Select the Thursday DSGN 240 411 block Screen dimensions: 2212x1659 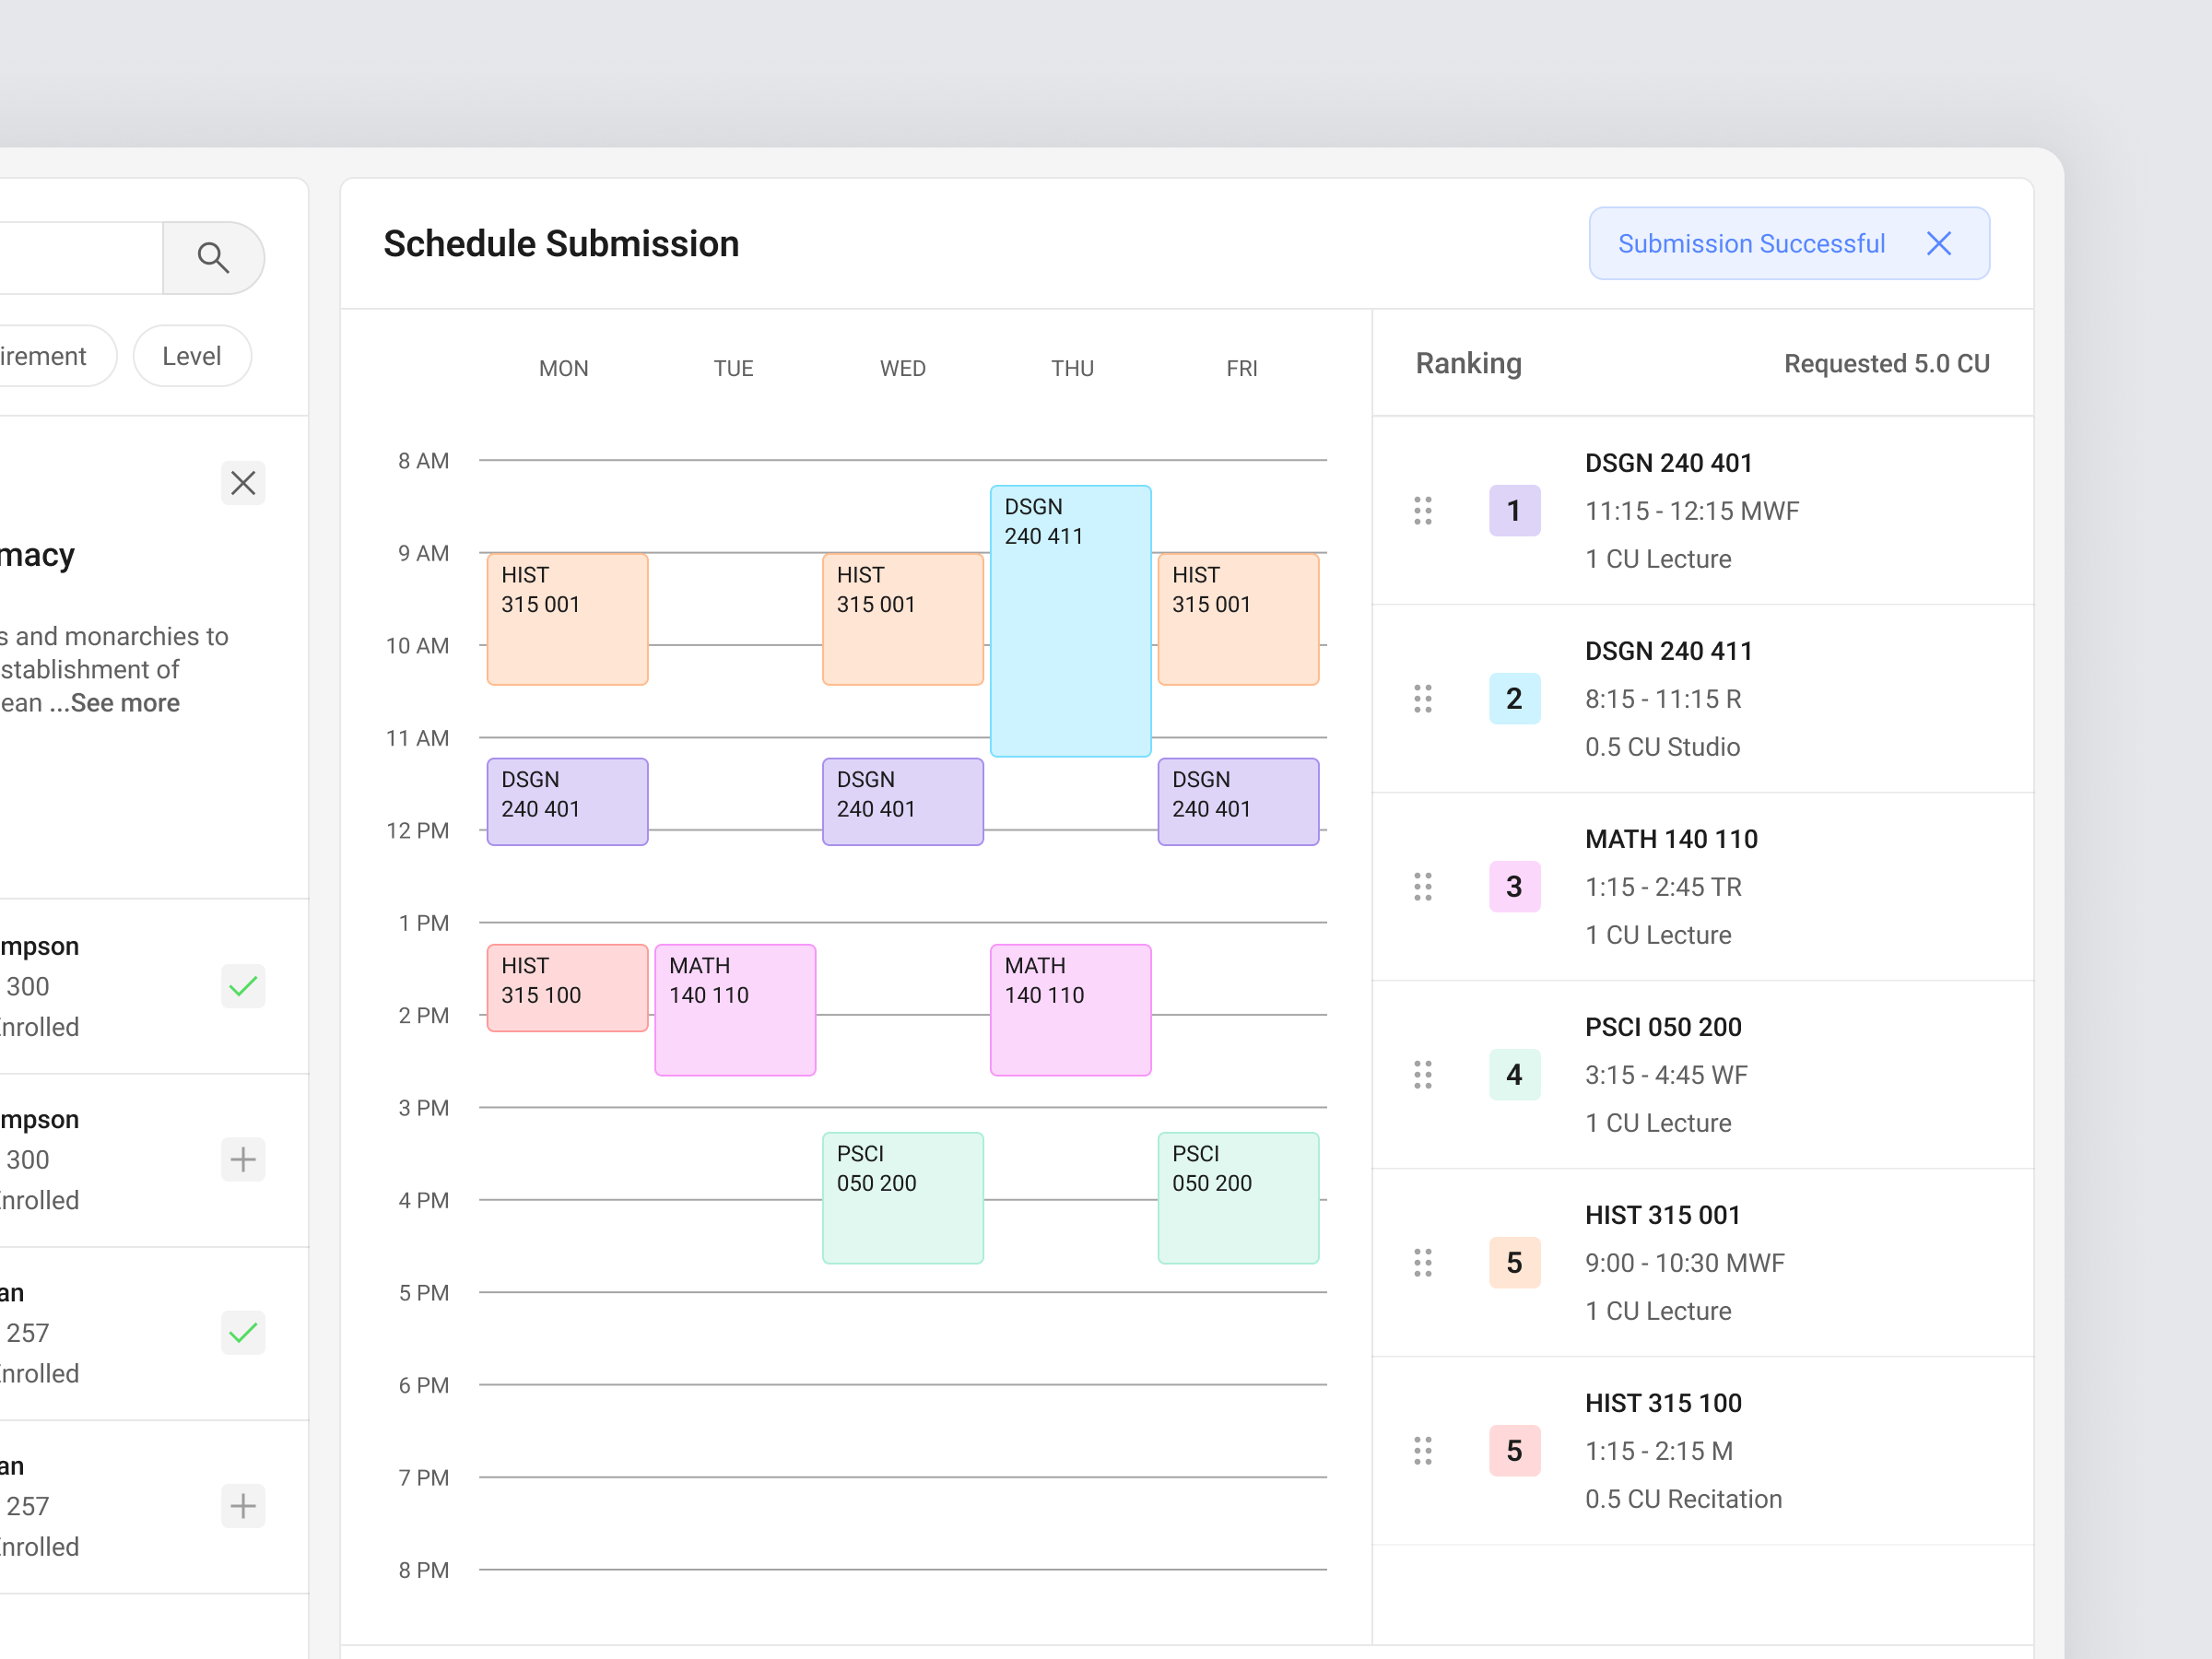[1070, 621]
